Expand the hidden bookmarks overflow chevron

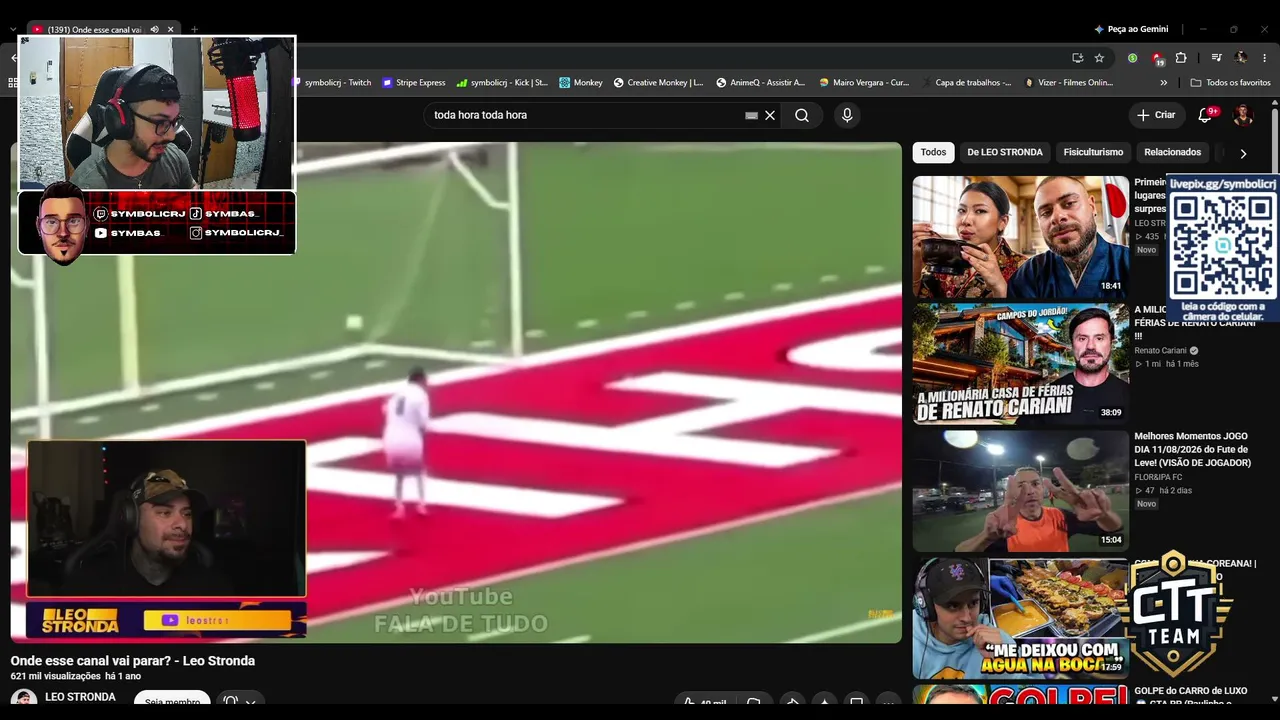point(1163,83)
